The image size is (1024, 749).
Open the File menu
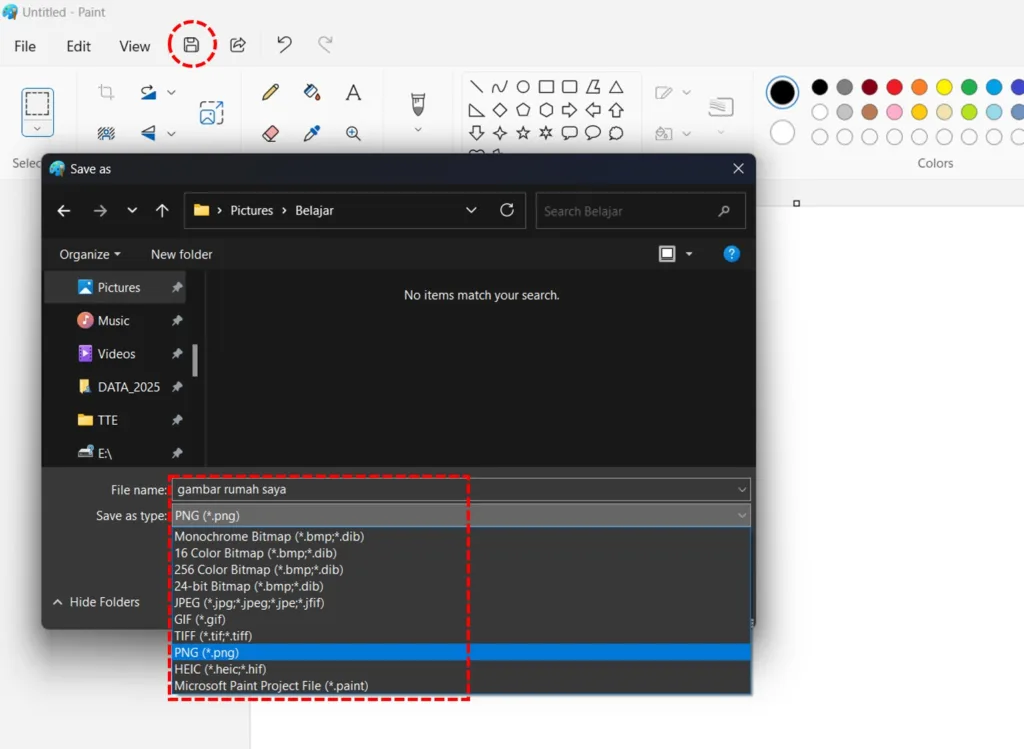pos(25,46)
